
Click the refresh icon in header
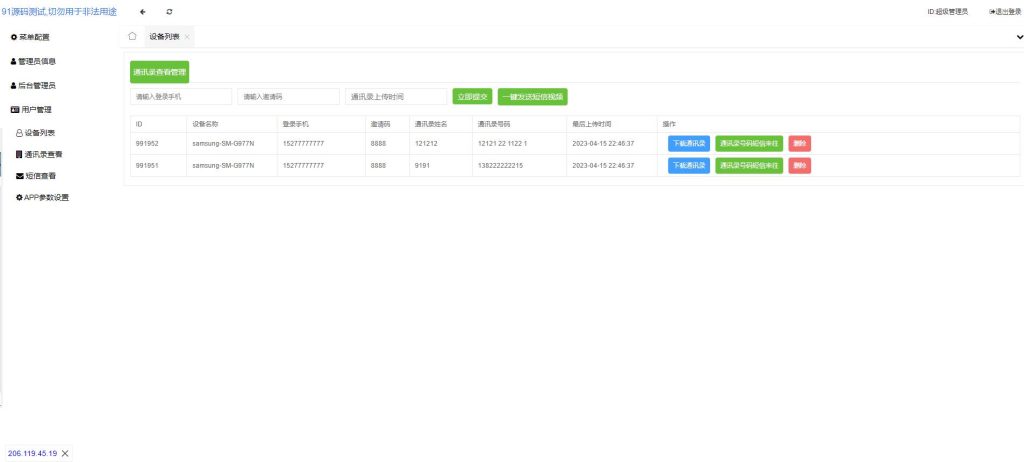click(170, 12)
